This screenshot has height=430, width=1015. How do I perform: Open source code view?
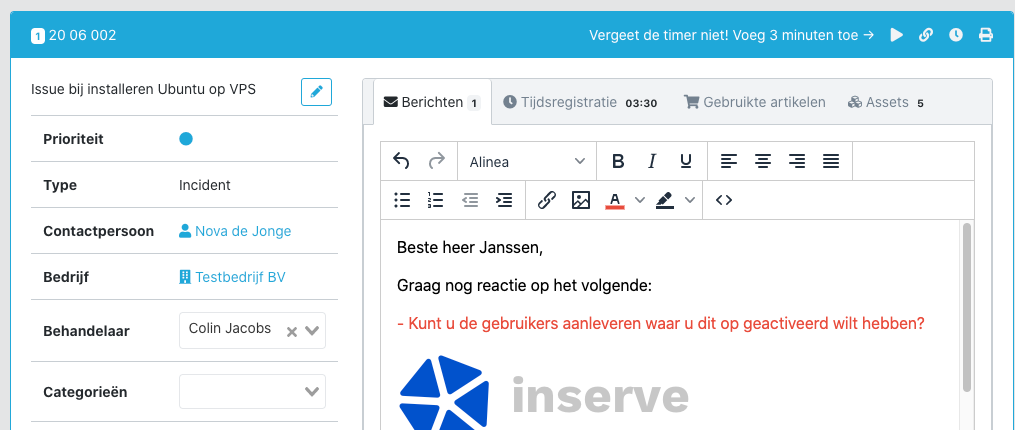tap(724, 200)
